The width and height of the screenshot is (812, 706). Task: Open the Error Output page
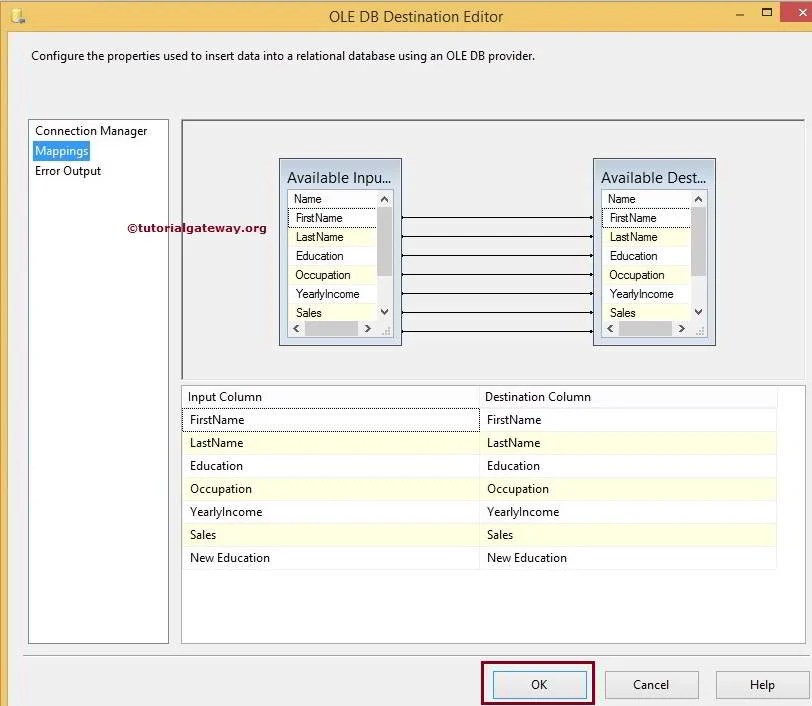pos(67,170)
